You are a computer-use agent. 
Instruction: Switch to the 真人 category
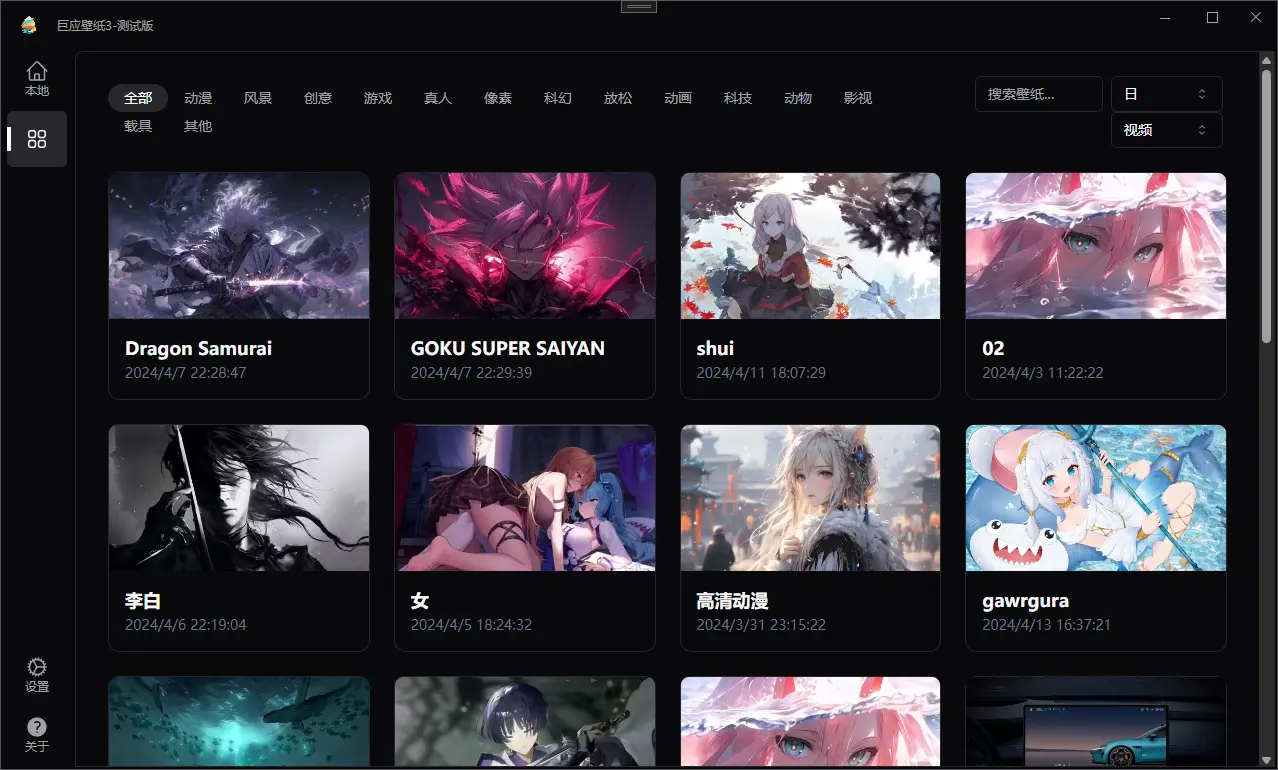point(438,98)
